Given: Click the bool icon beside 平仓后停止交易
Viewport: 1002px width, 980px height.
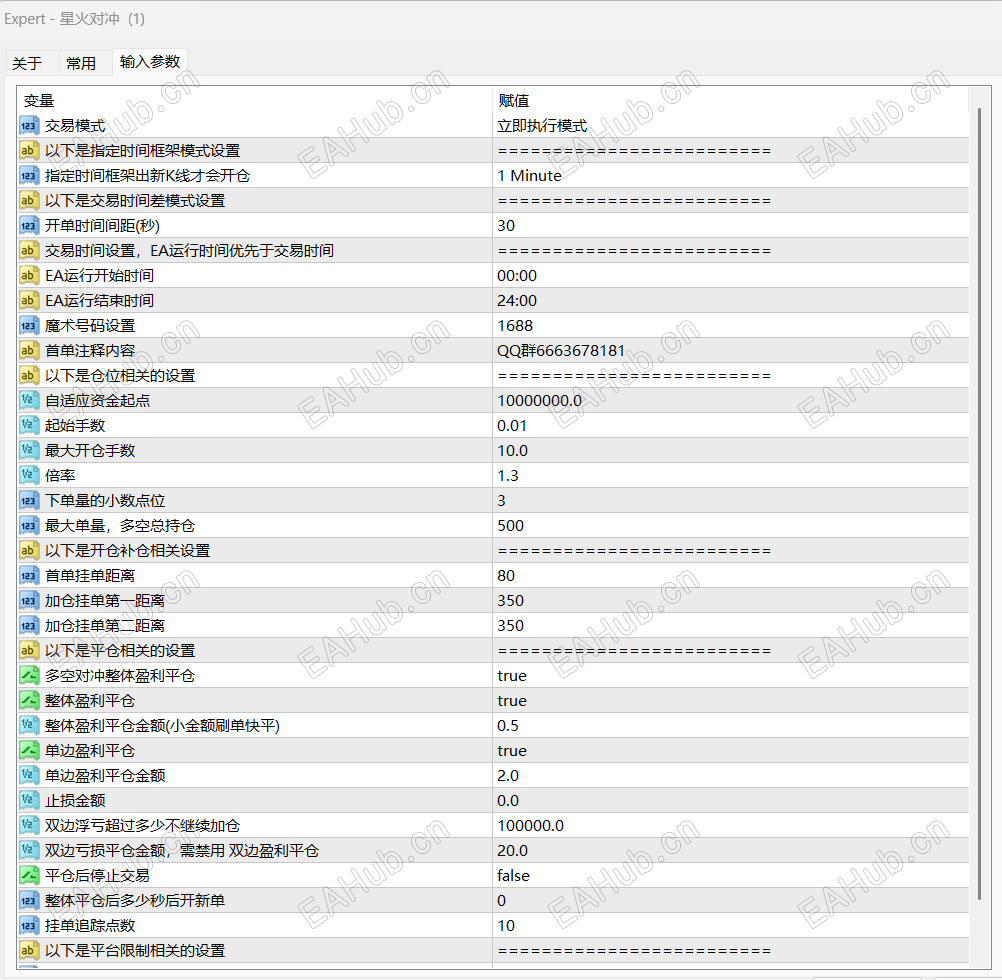Looking at the screenshot, I should pyautogui.click(x=29, y=875).
